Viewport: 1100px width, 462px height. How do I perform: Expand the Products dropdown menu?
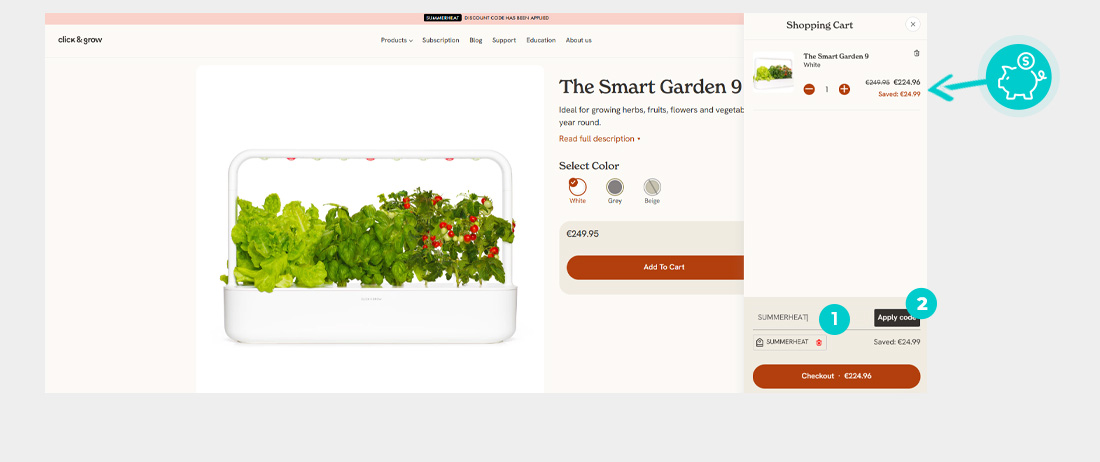(396, 40)
